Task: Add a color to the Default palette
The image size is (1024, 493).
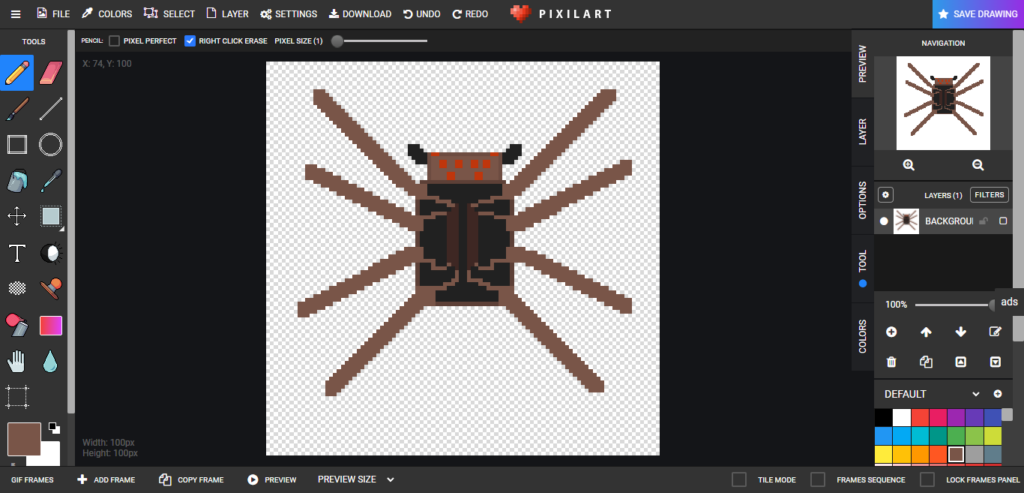Action: (997, 394)
